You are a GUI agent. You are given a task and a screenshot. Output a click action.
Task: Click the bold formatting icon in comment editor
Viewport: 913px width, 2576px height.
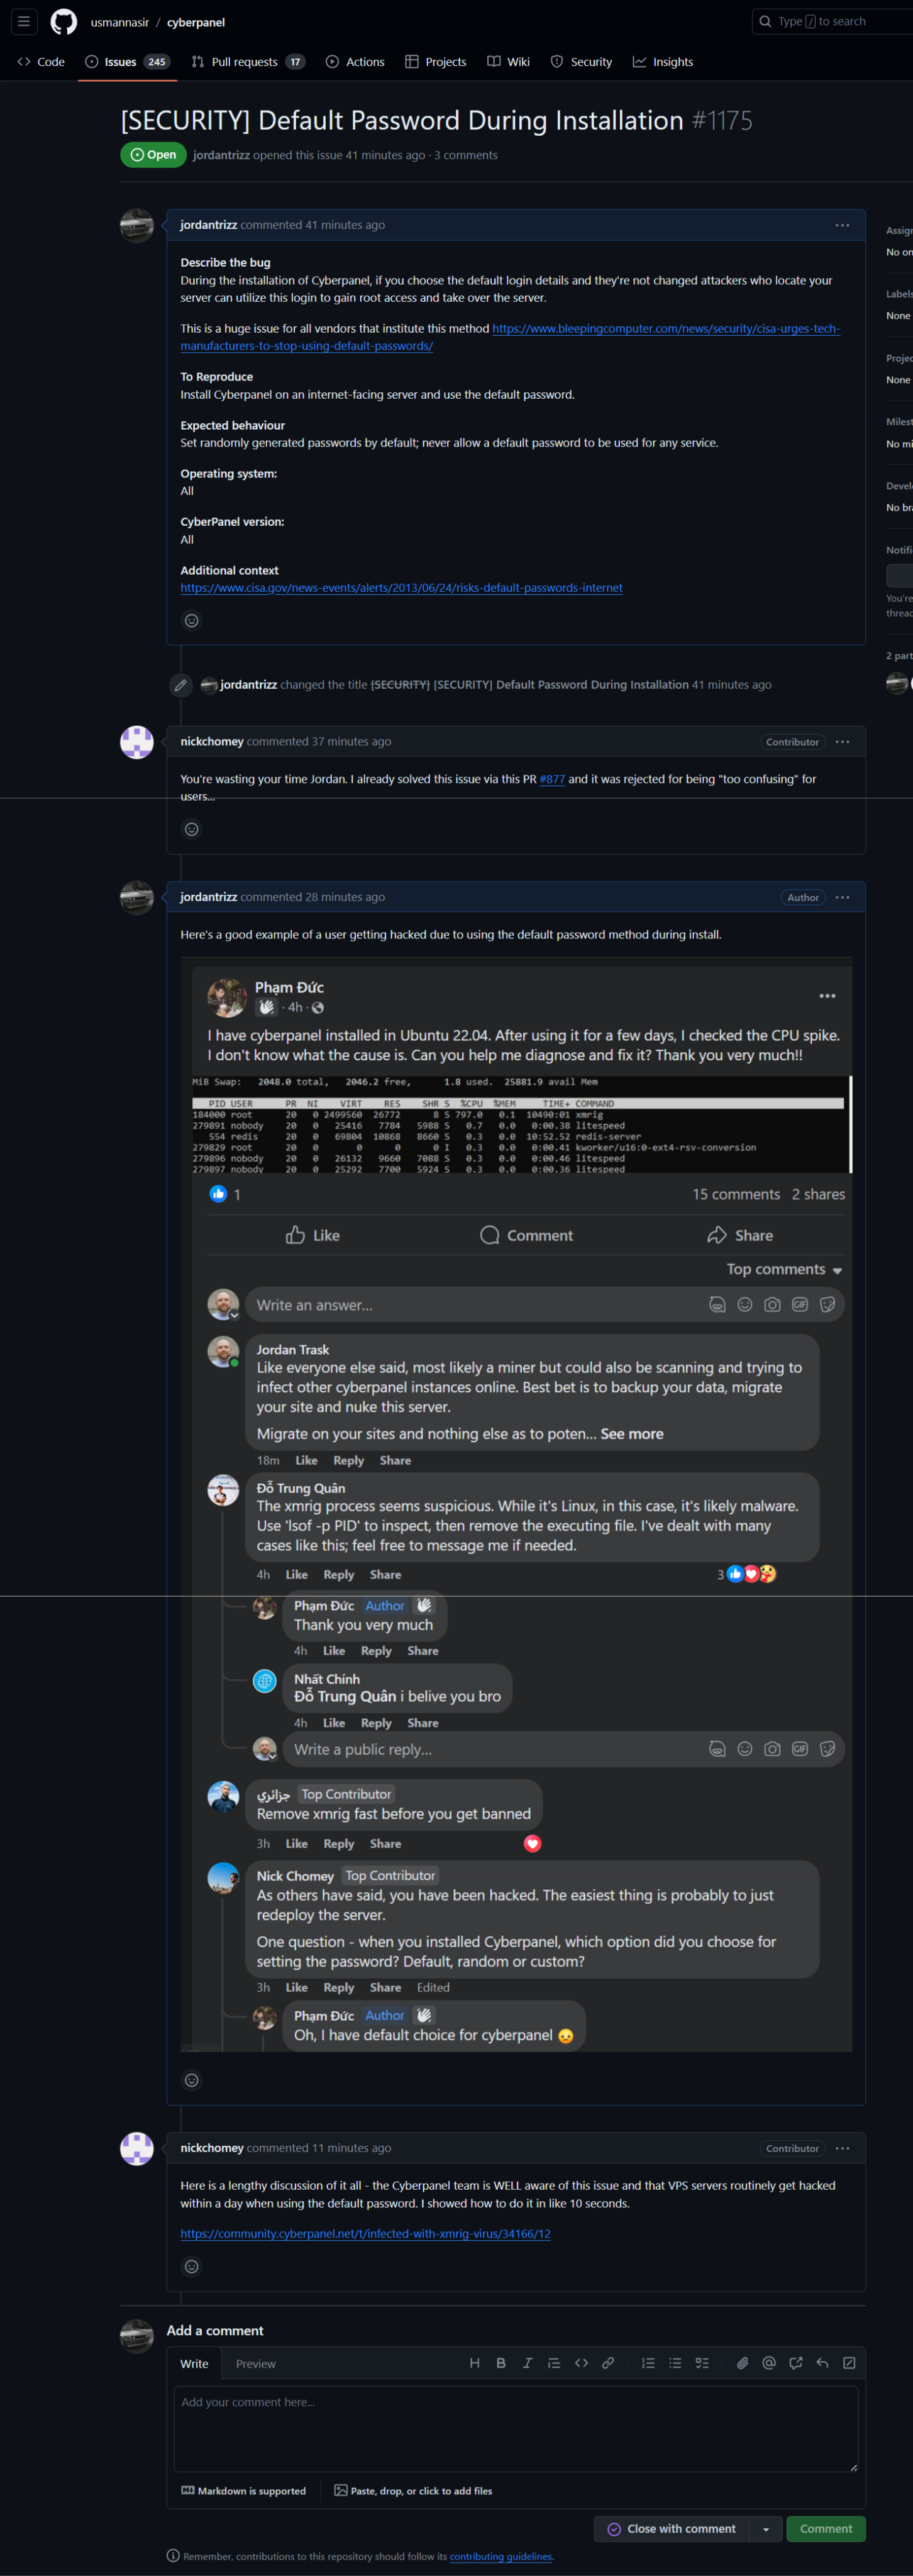tap(501, 2363)
